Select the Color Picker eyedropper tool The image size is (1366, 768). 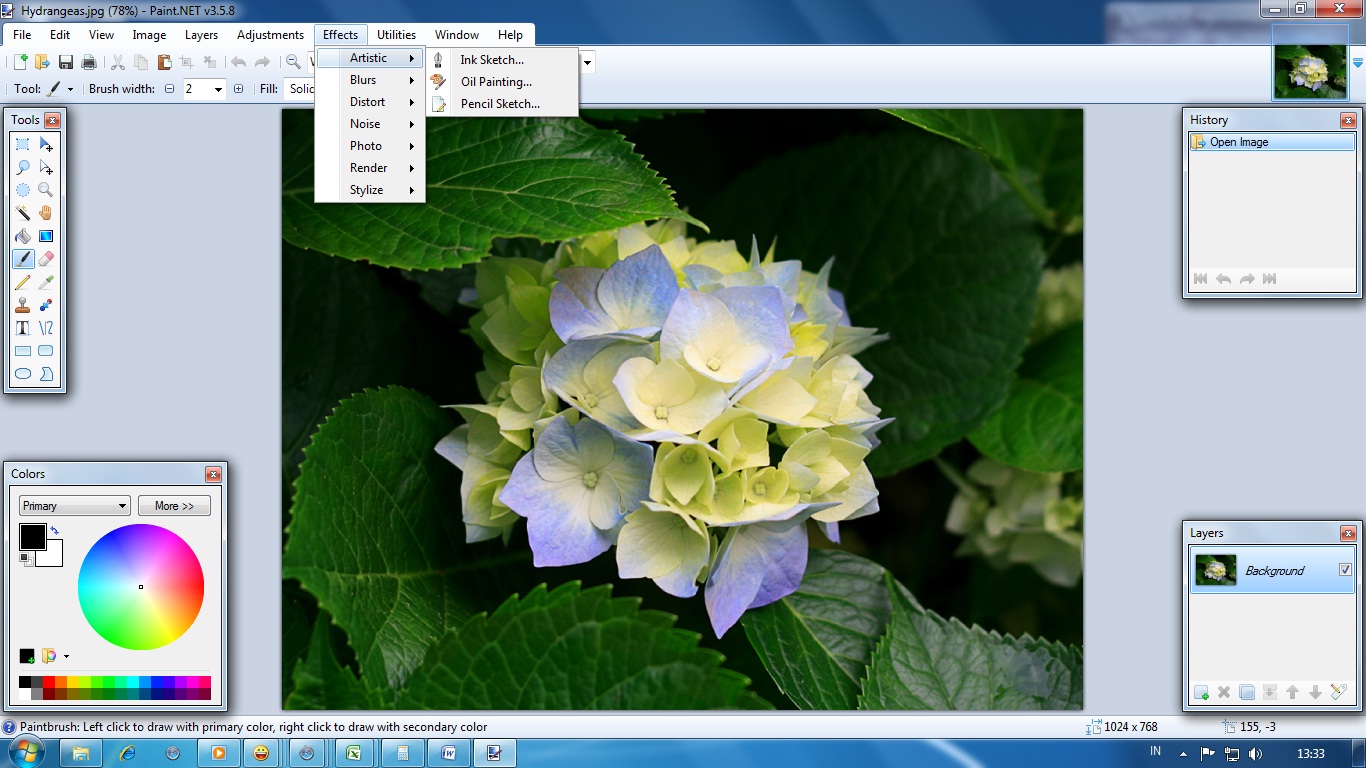point(46,283)
